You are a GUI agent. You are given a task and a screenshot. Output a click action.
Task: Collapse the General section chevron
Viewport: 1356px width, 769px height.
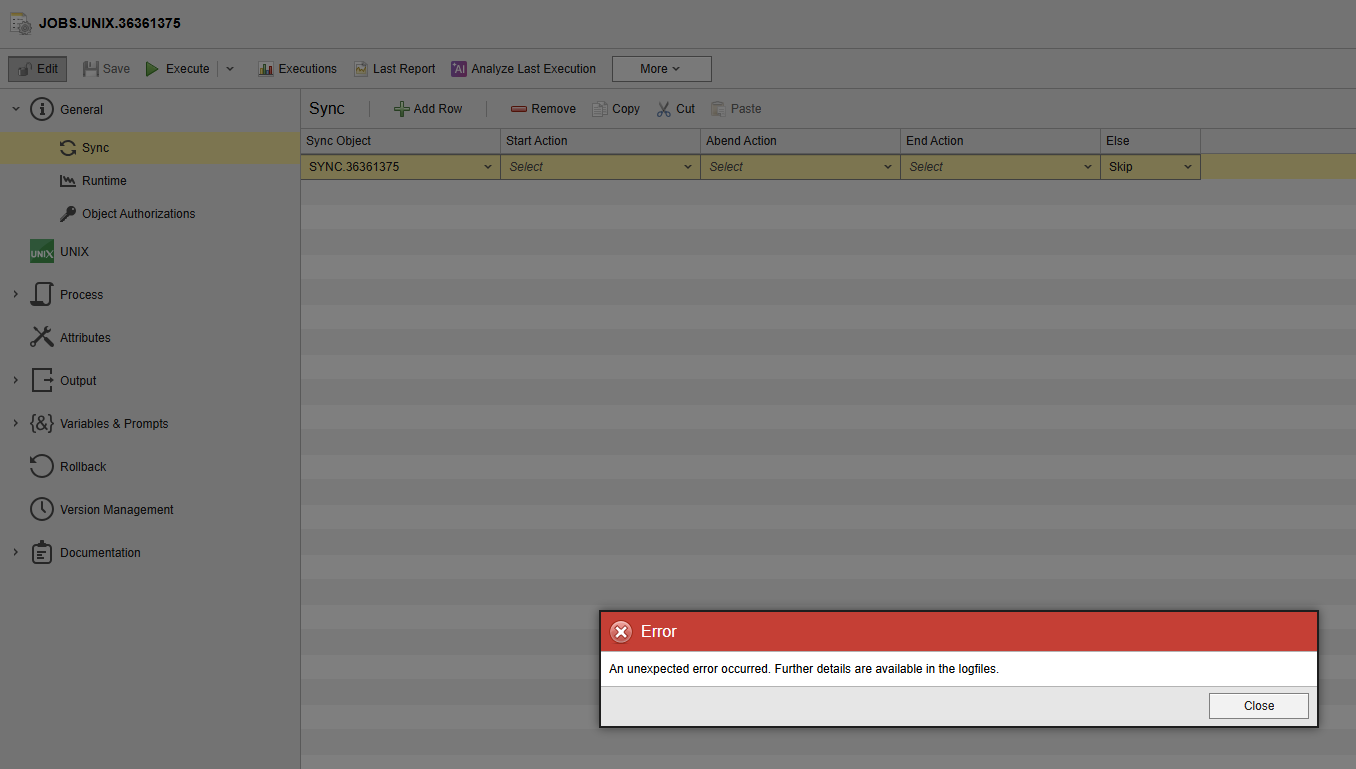(x=15, y=109)
